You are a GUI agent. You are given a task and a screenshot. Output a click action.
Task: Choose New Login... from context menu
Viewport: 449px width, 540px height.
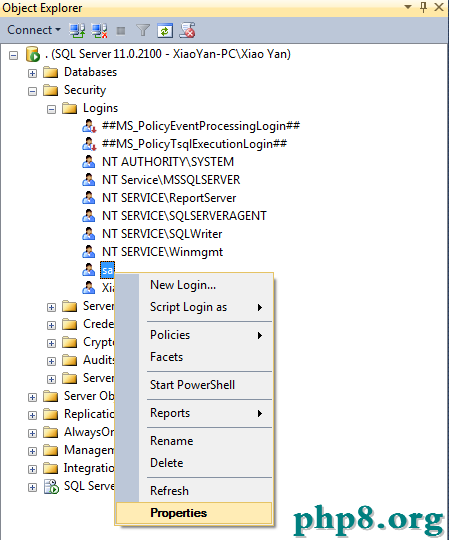tap(194, 285)
